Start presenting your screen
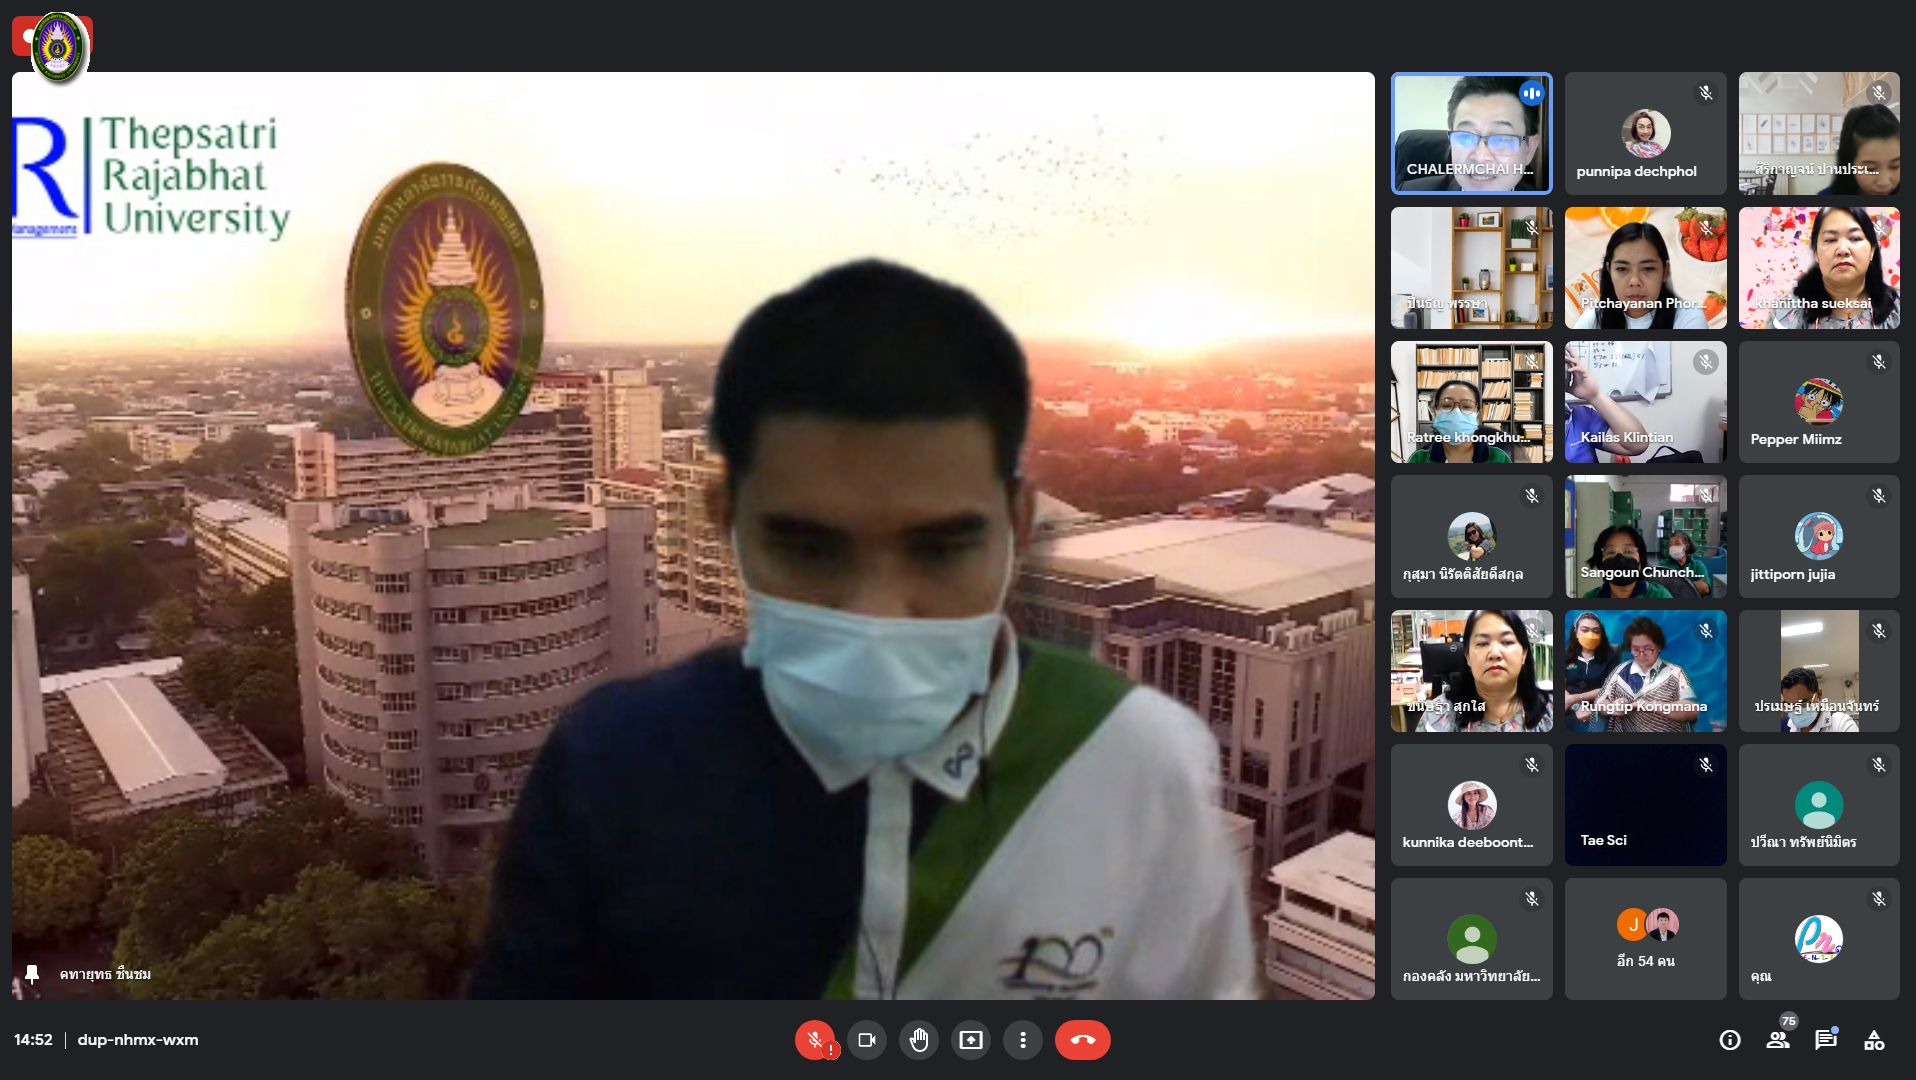This screenshot has width=1916, height=1080. pos(971,1040)
